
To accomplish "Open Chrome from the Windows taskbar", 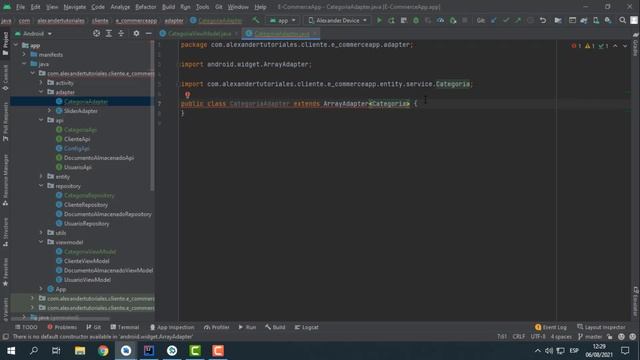I will pos(103,351).
